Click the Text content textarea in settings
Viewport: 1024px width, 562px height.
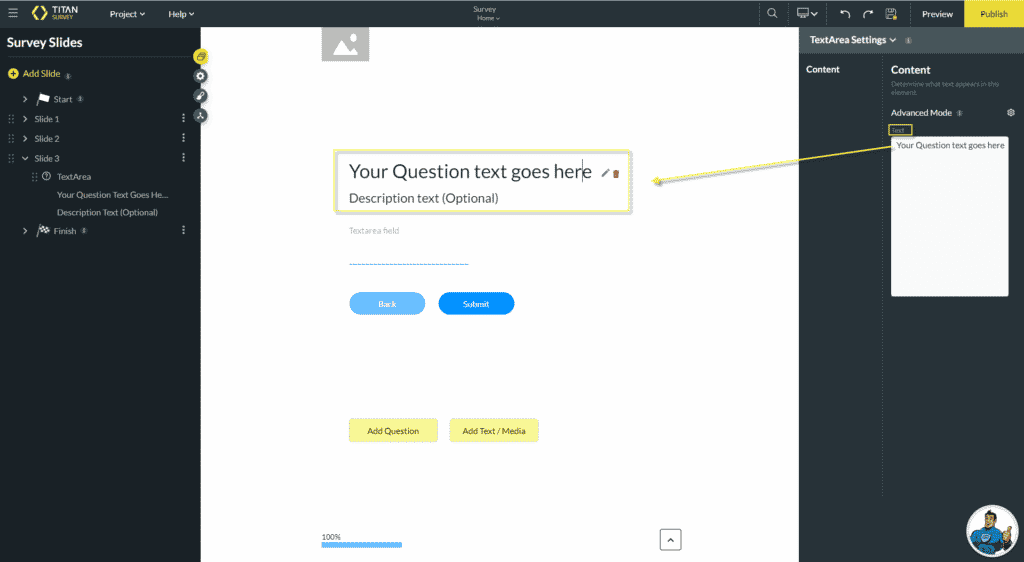(x=950, y=216)
